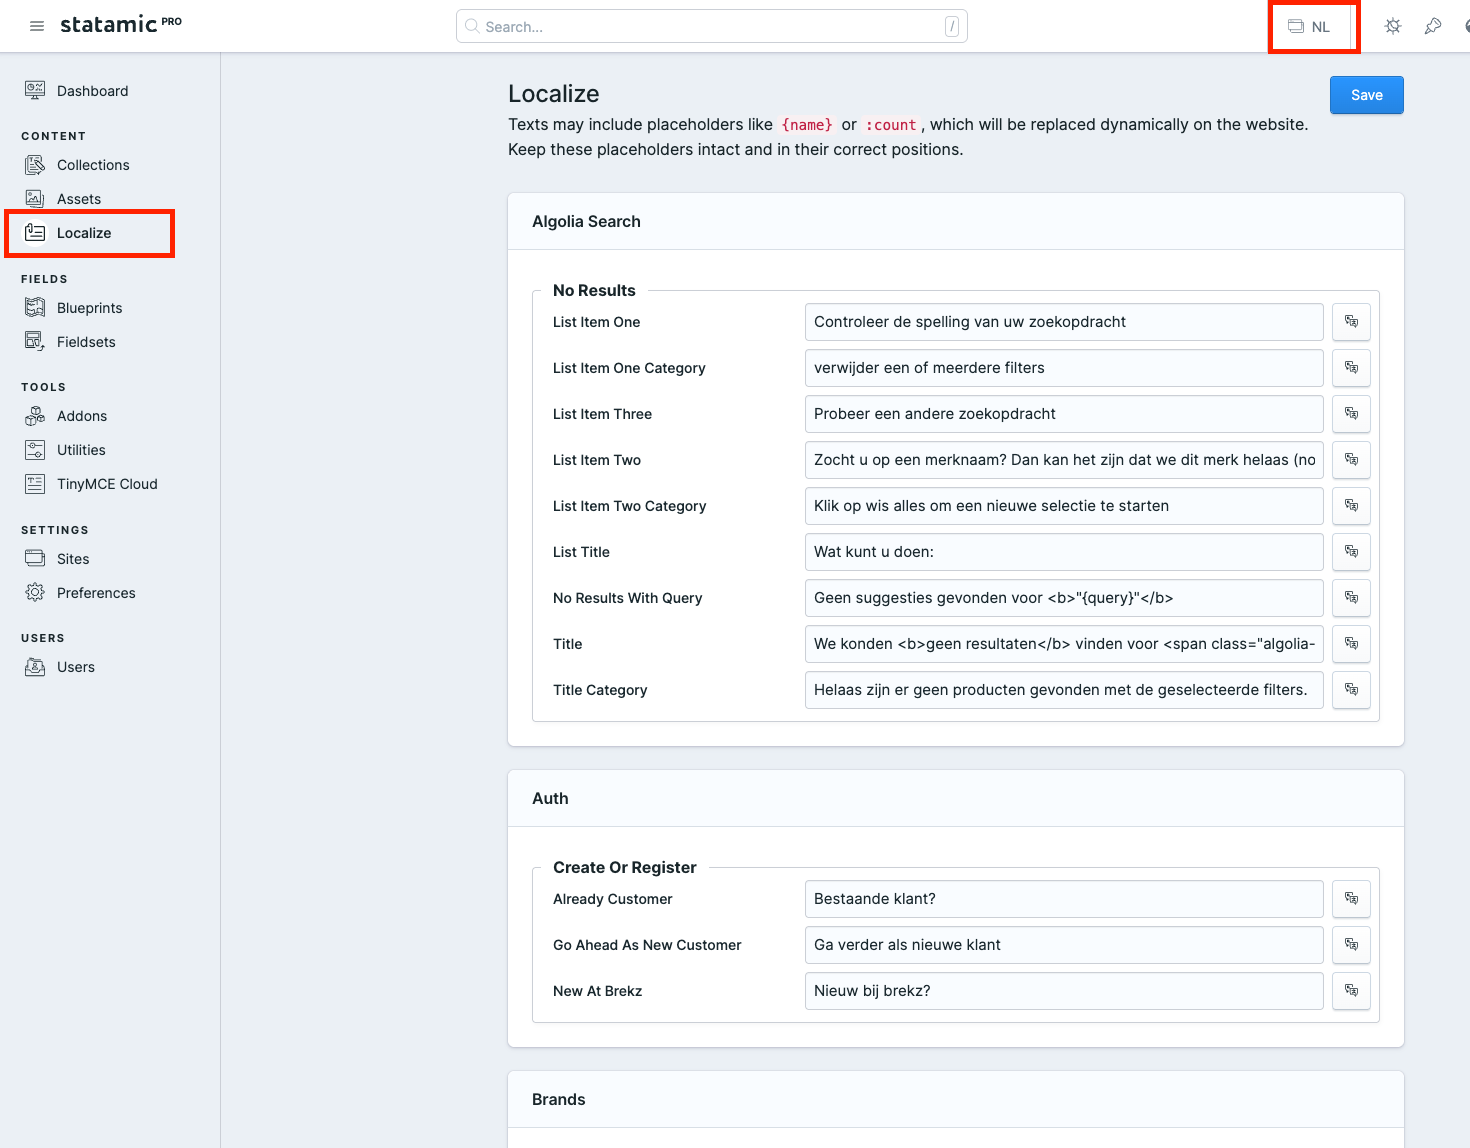Click the Addons sidebar icon
1470x1148 pixels.
[x=35, y=416]
